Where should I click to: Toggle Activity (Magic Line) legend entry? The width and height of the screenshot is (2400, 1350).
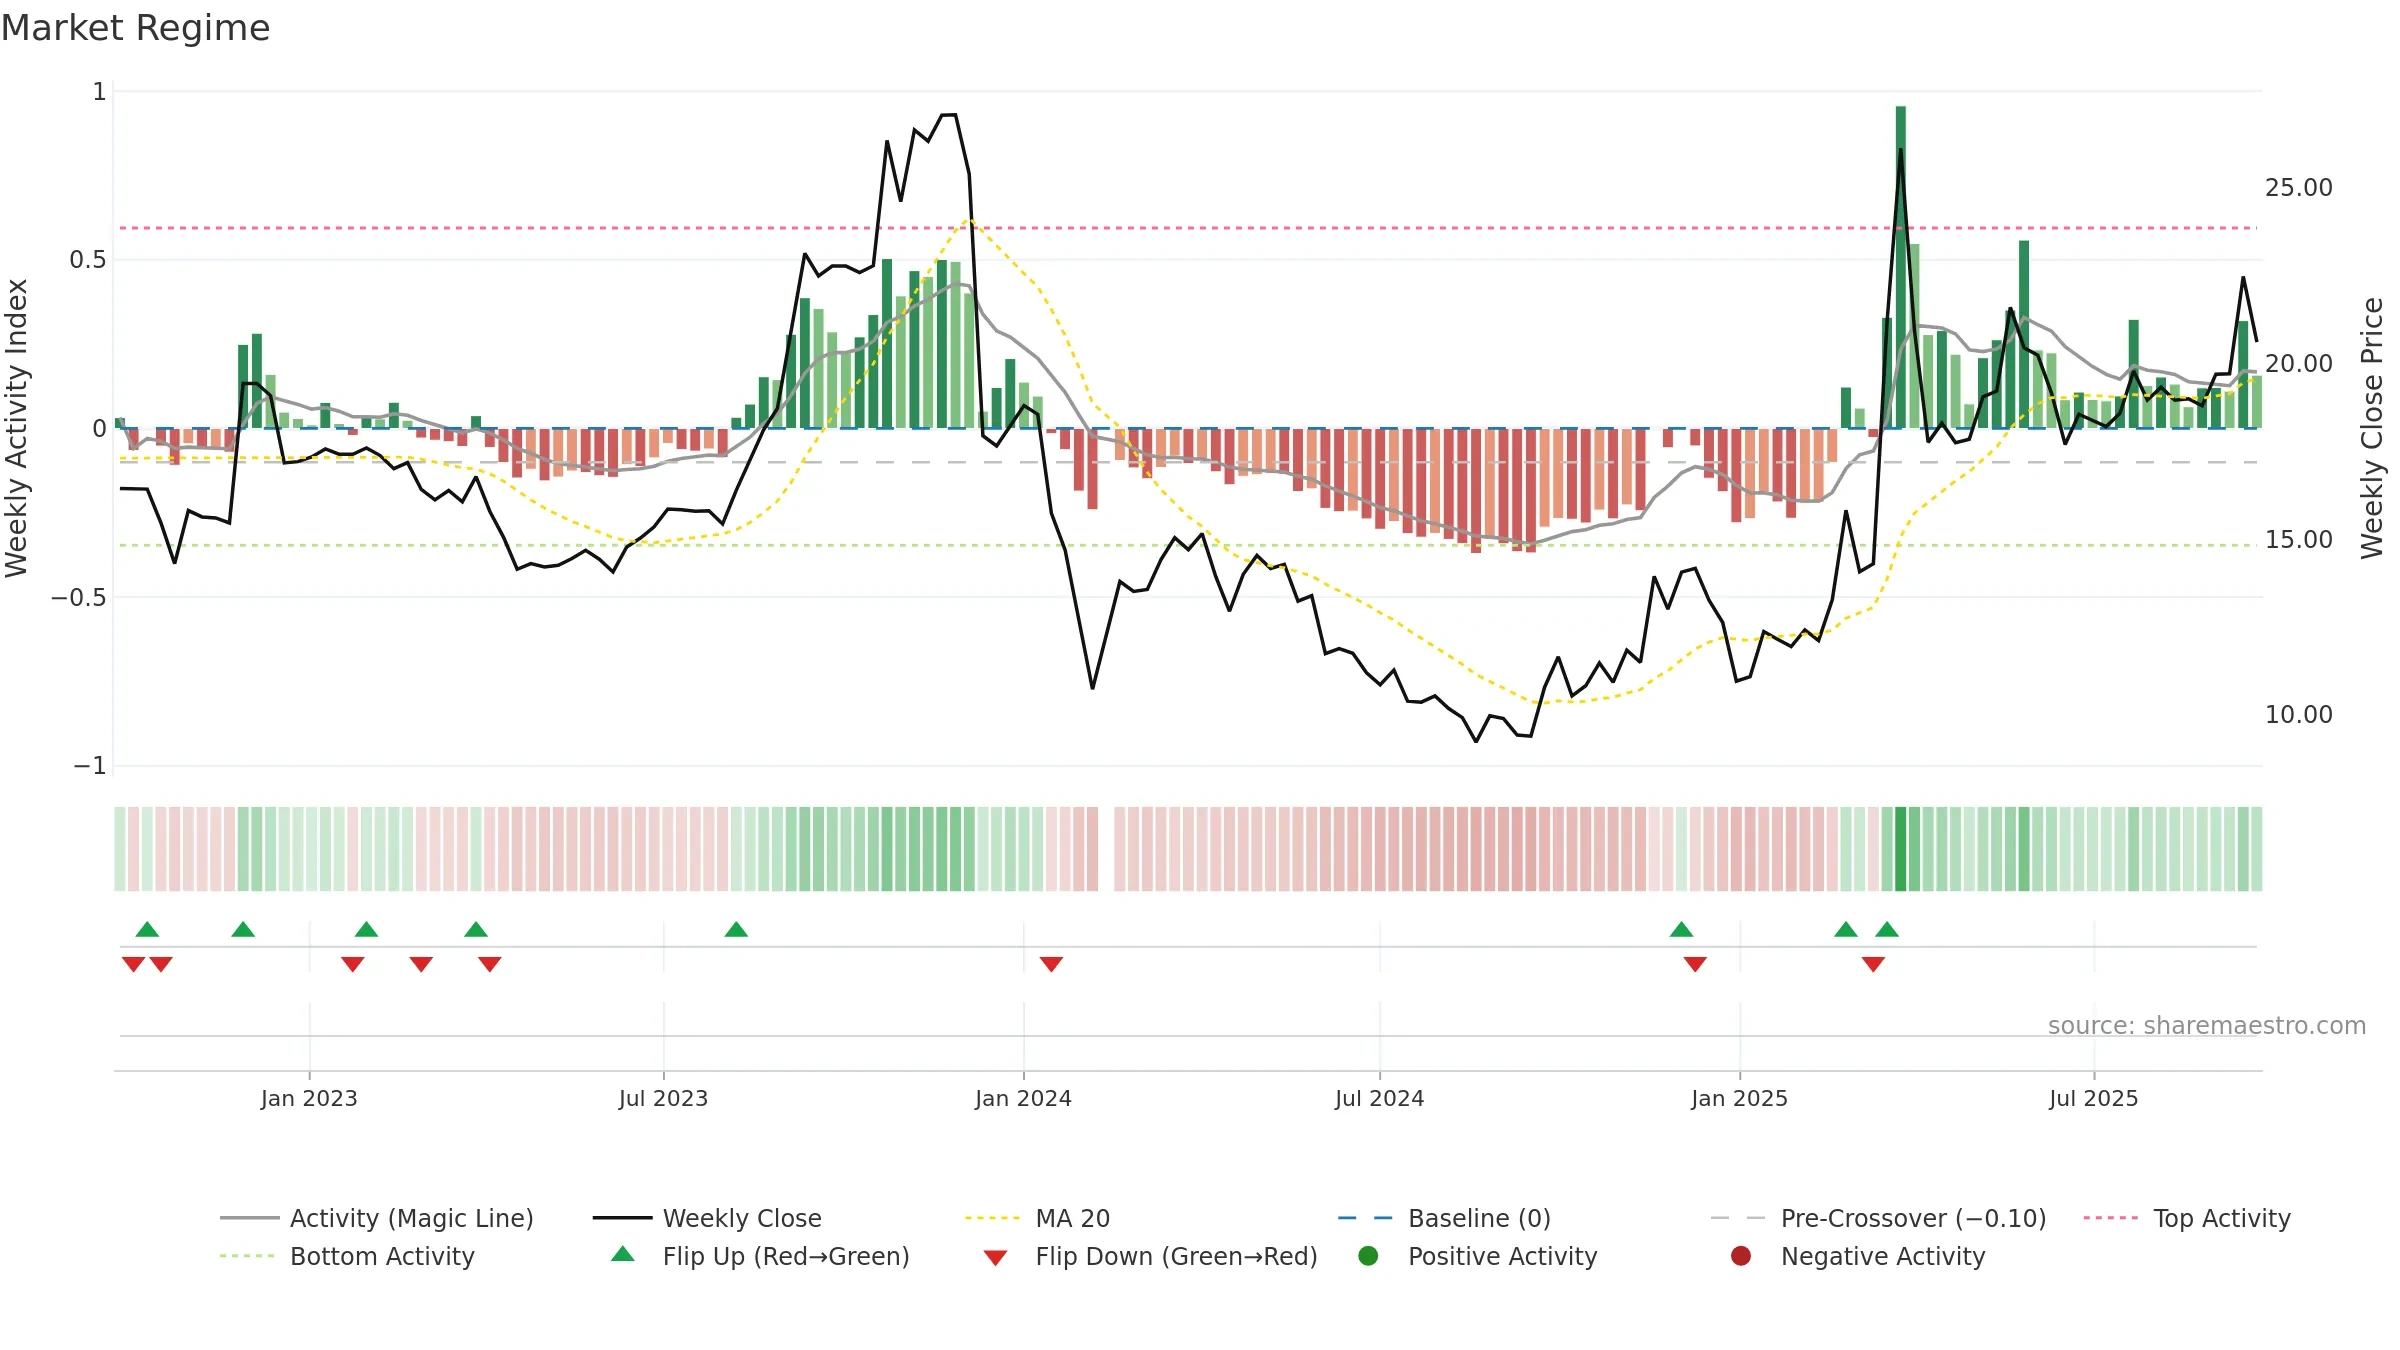pyautogui.click(x=377, y=1218)
